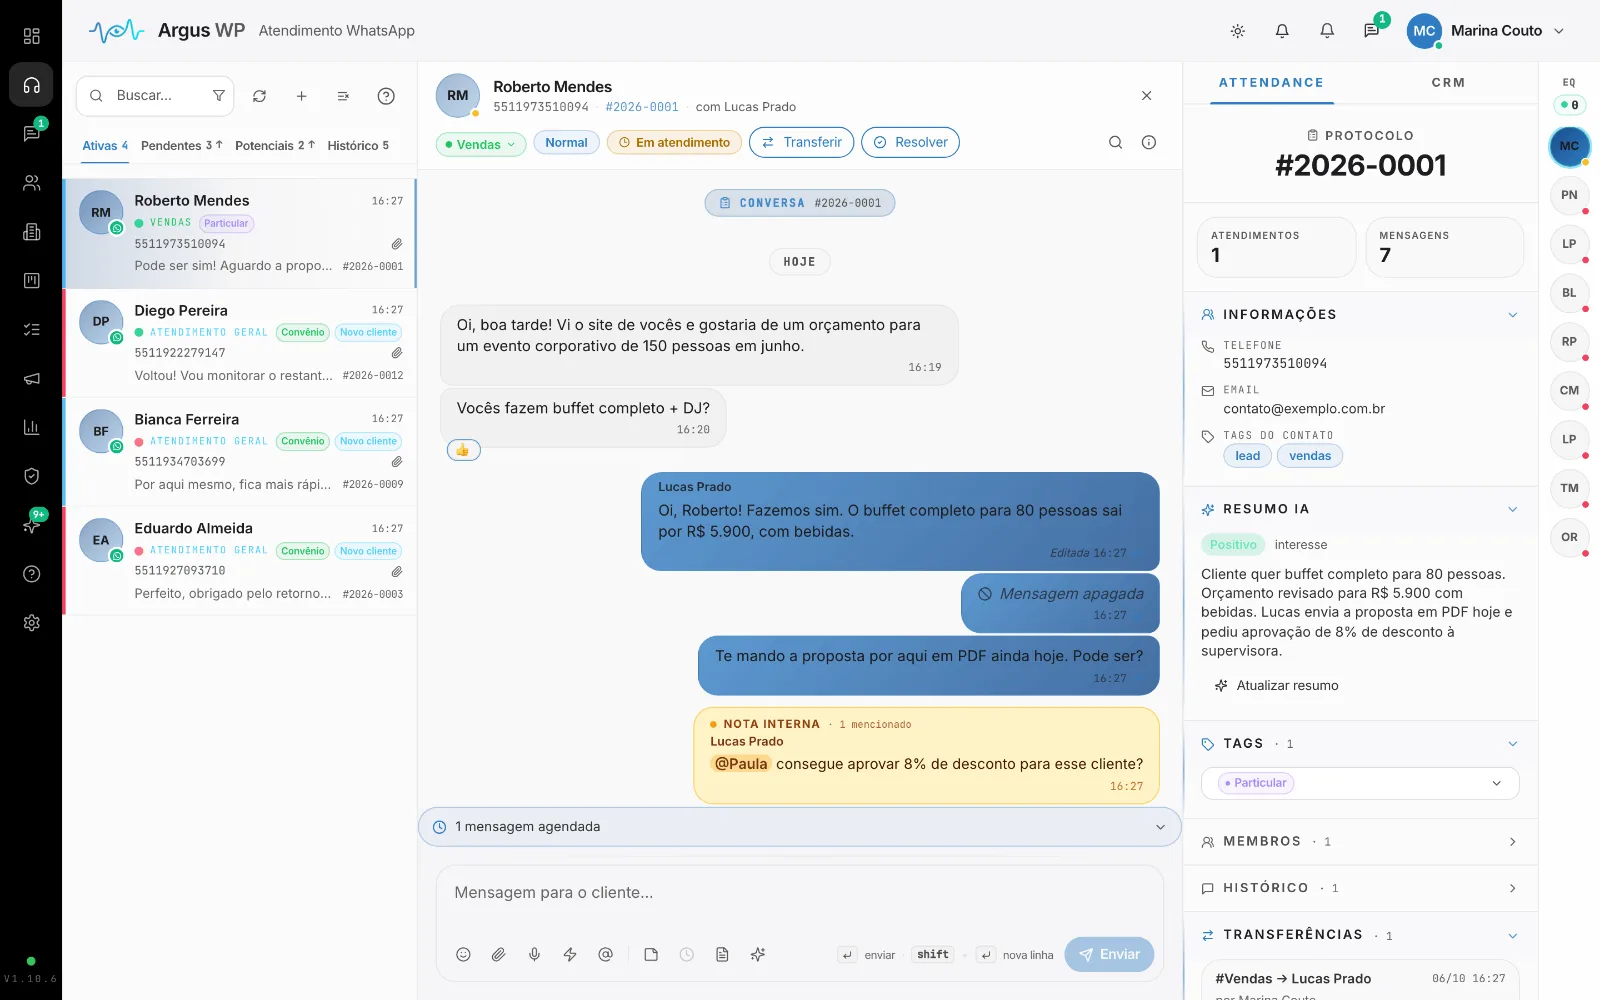Open the shield security sidebar icon
Image resolution: width=1600 pixels, height=1000 pixels.
(31, 476)
